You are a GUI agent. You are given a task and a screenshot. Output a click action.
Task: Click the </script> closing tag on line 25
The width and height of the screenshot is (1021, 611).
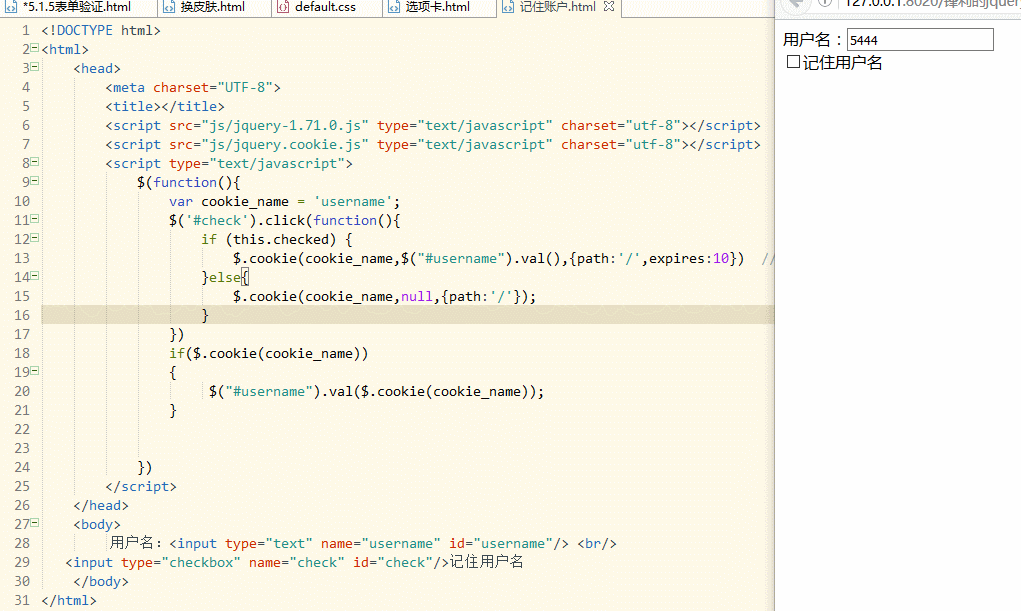point(141,487)
